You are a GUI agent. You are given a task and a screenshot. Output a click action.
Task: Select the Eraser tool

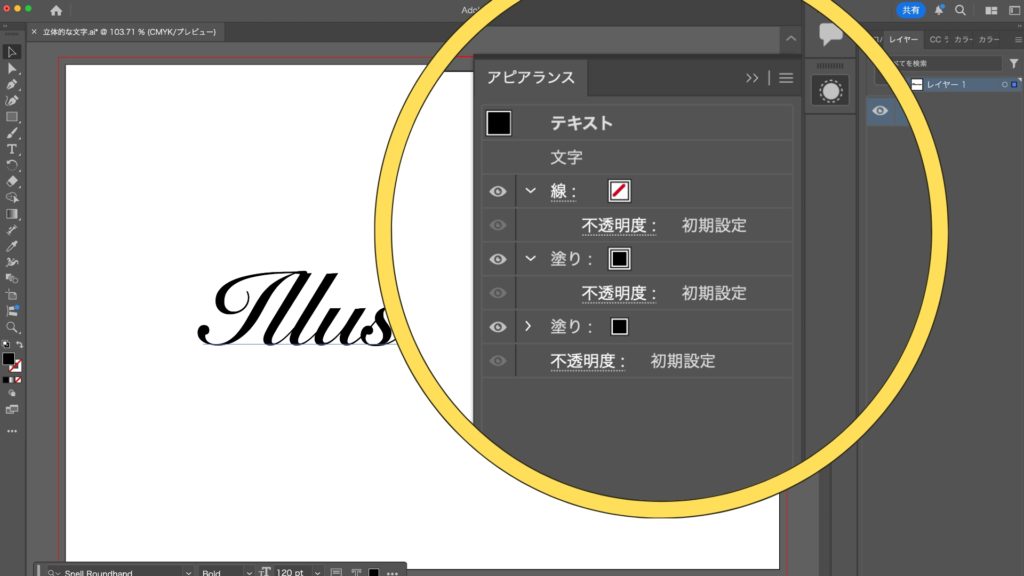pyautogui.click(x=12, y=181)
